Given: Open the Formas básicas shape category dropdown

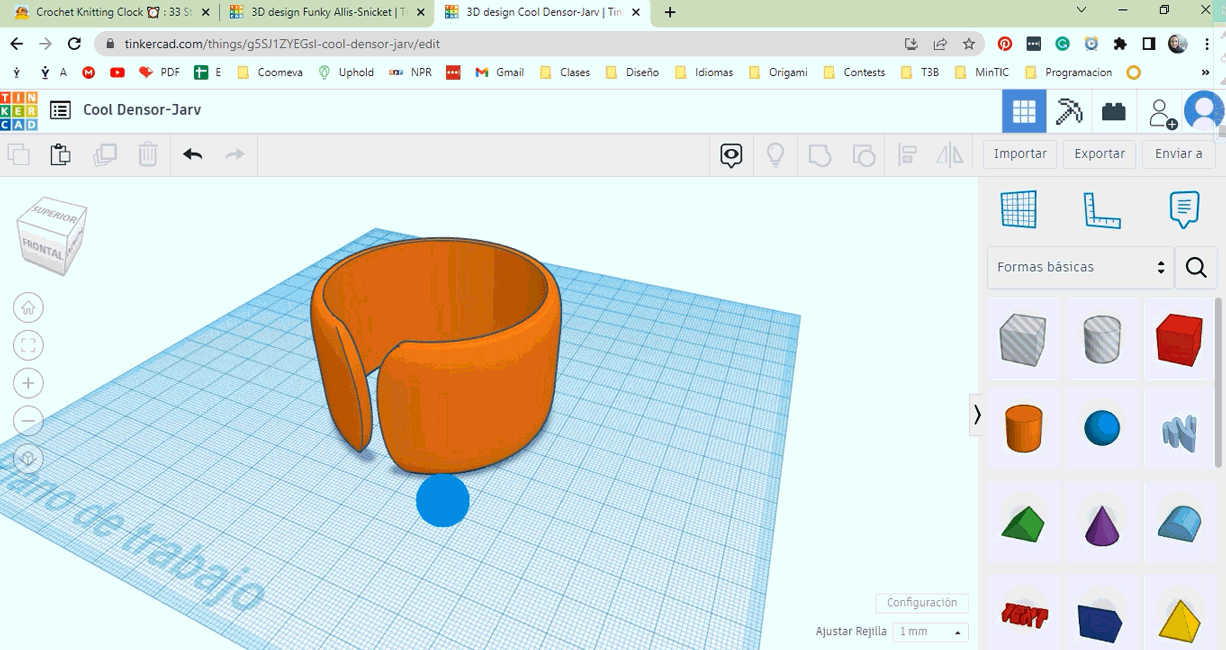Looking at the screenshot, I should 1080,267.
